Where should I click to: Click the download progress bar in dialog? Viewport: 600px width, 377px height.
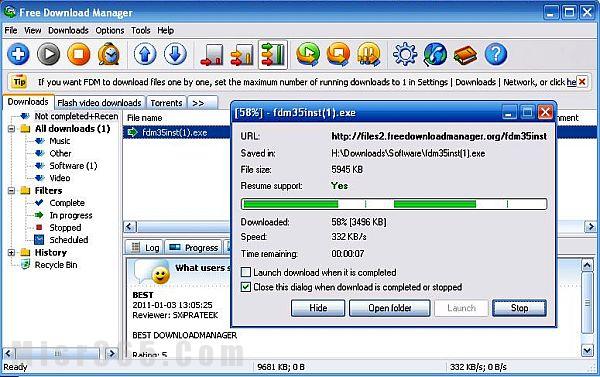(x=394, y=204)
